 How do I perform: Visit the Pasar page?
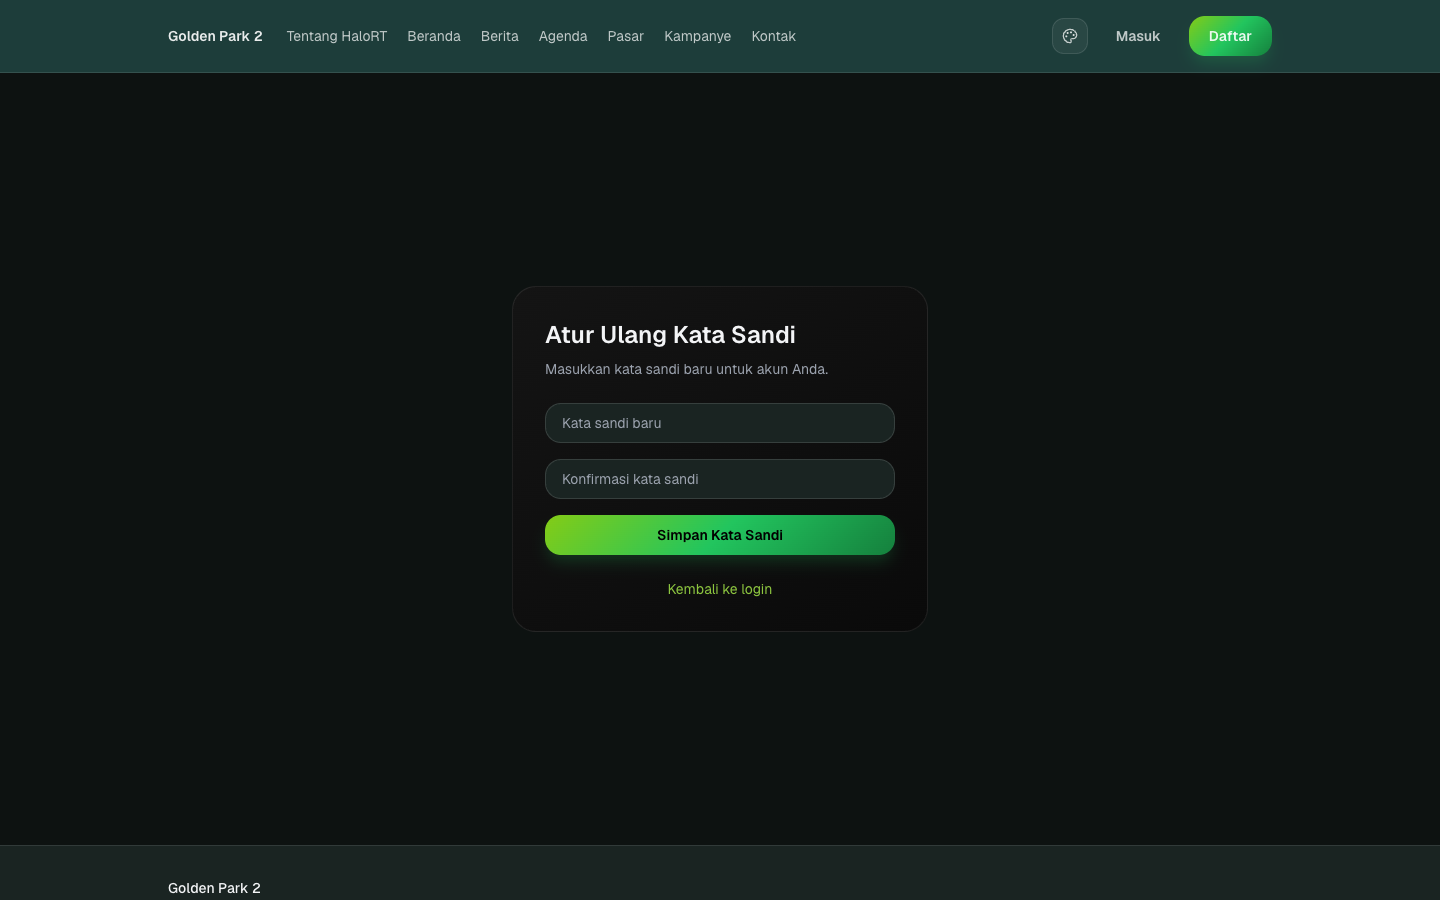(x=626, y=36)
